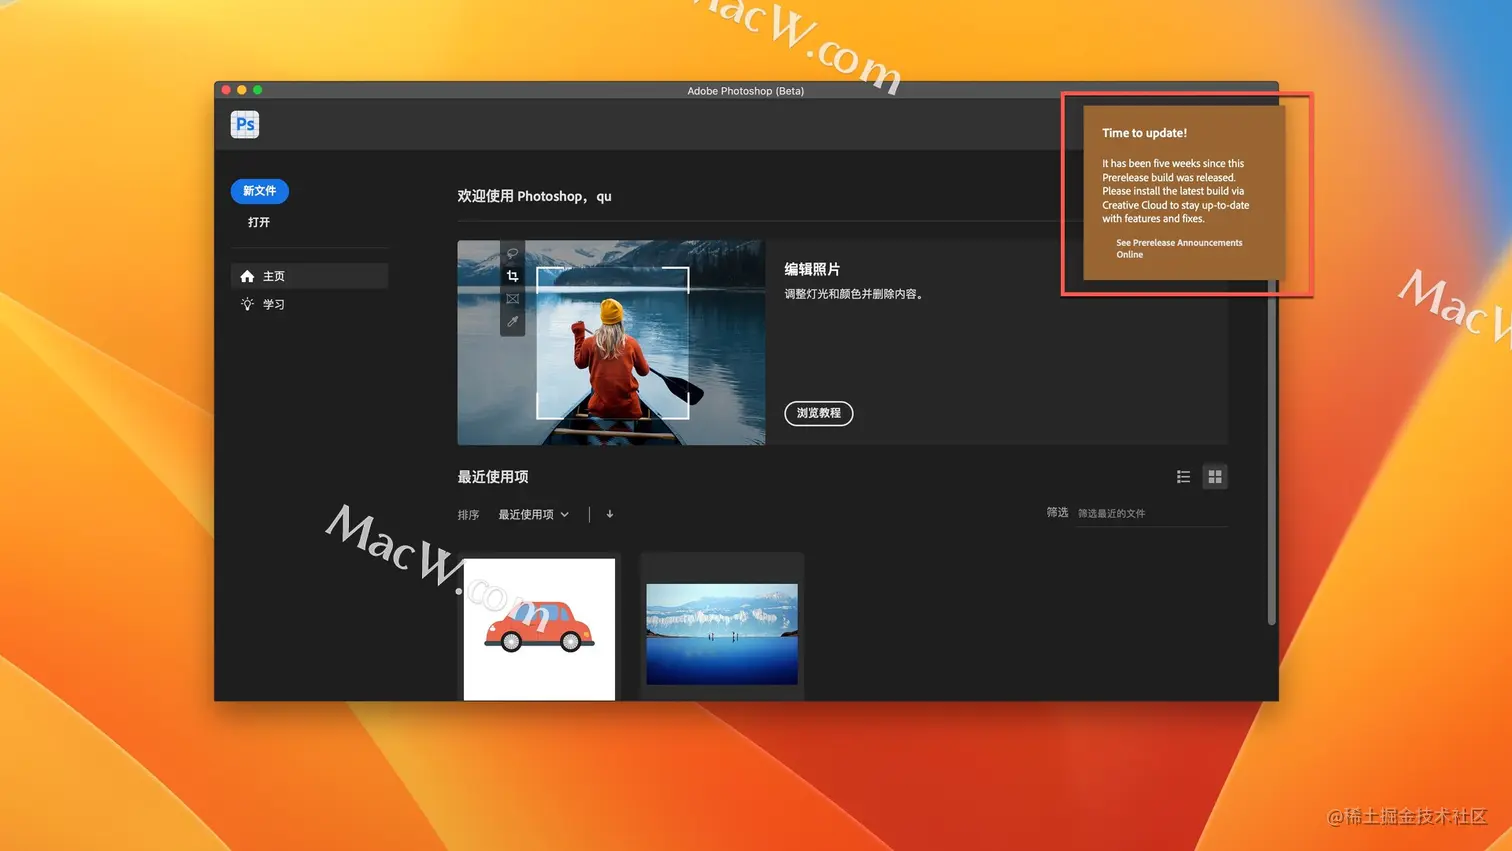Click the 排序 sort label

pos(468,515)
